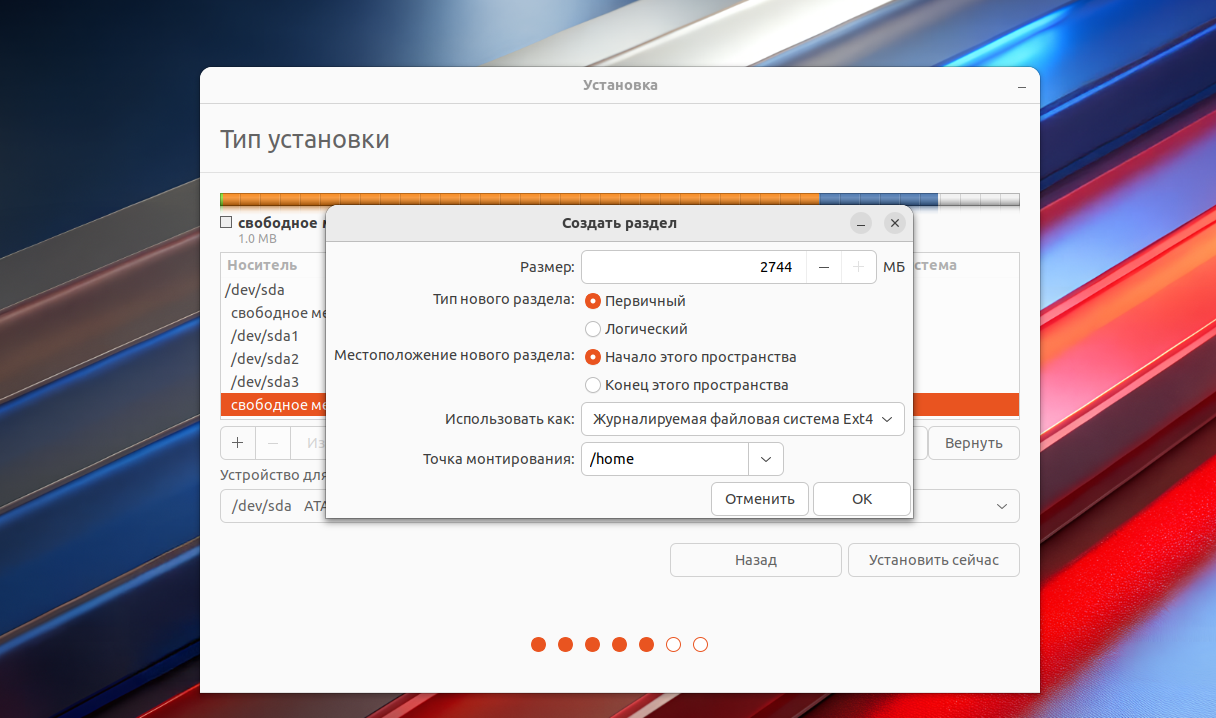Click the add partition plus icon

pyautogui.click(x=237, y=442)
